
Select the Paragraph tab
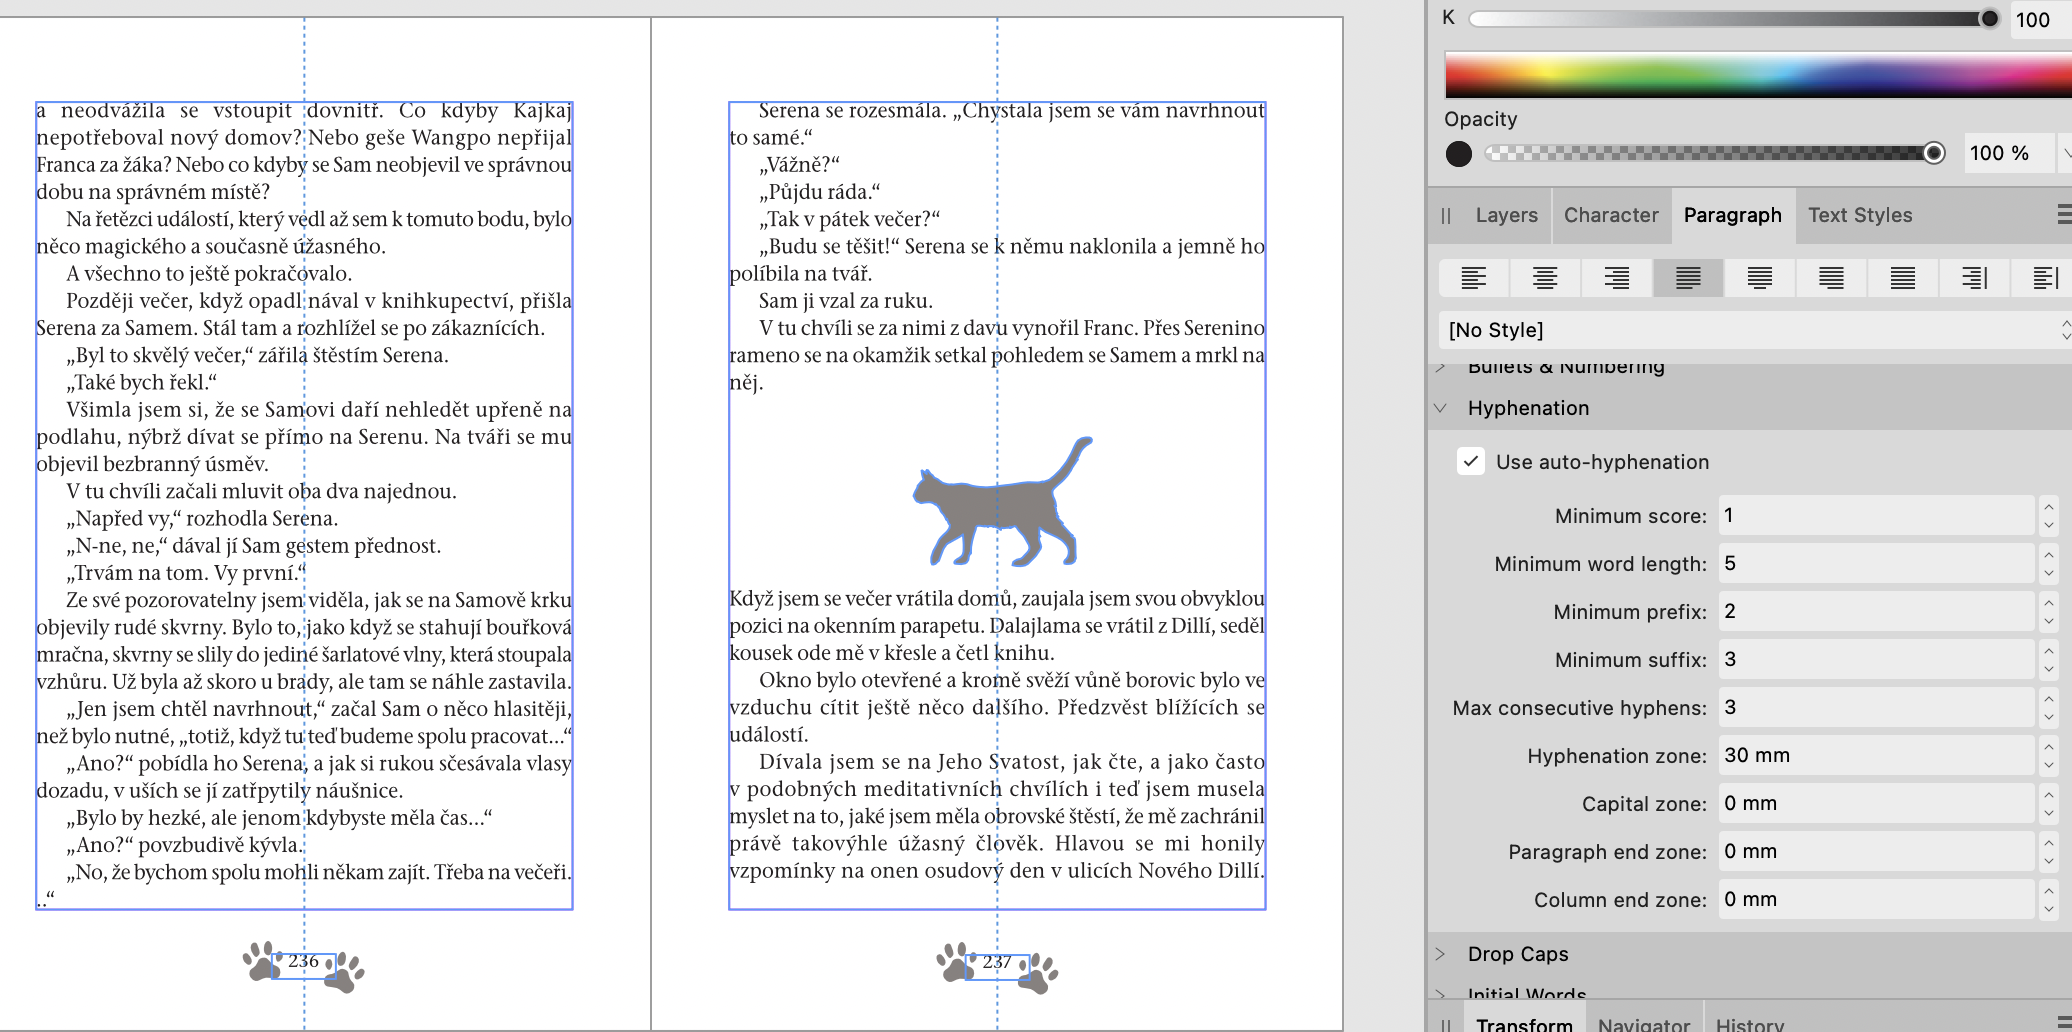[1733, 215]
